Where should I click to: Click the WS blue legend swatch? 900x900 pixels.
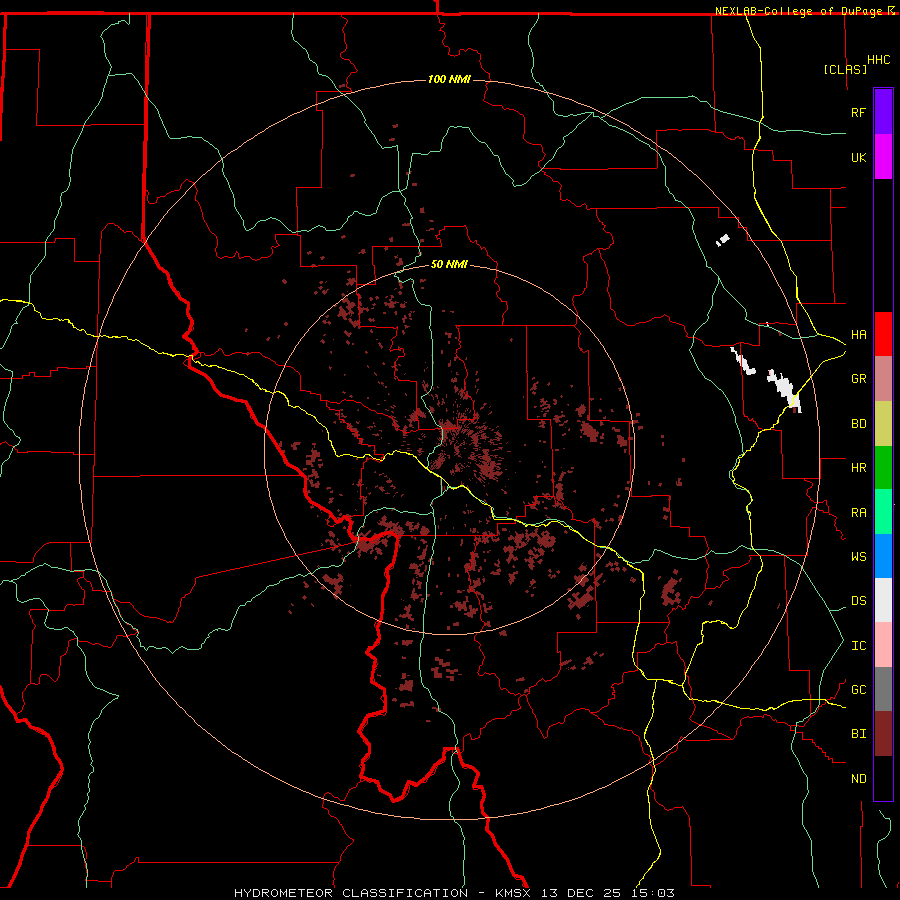tap(883, 556)
